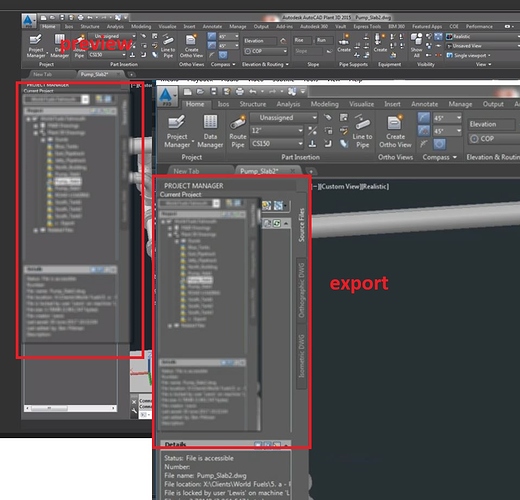Screen dimensions: 520x500
Task: Select the Isometric DWG tab in Project Manager
Action: (x=301, y=356)
